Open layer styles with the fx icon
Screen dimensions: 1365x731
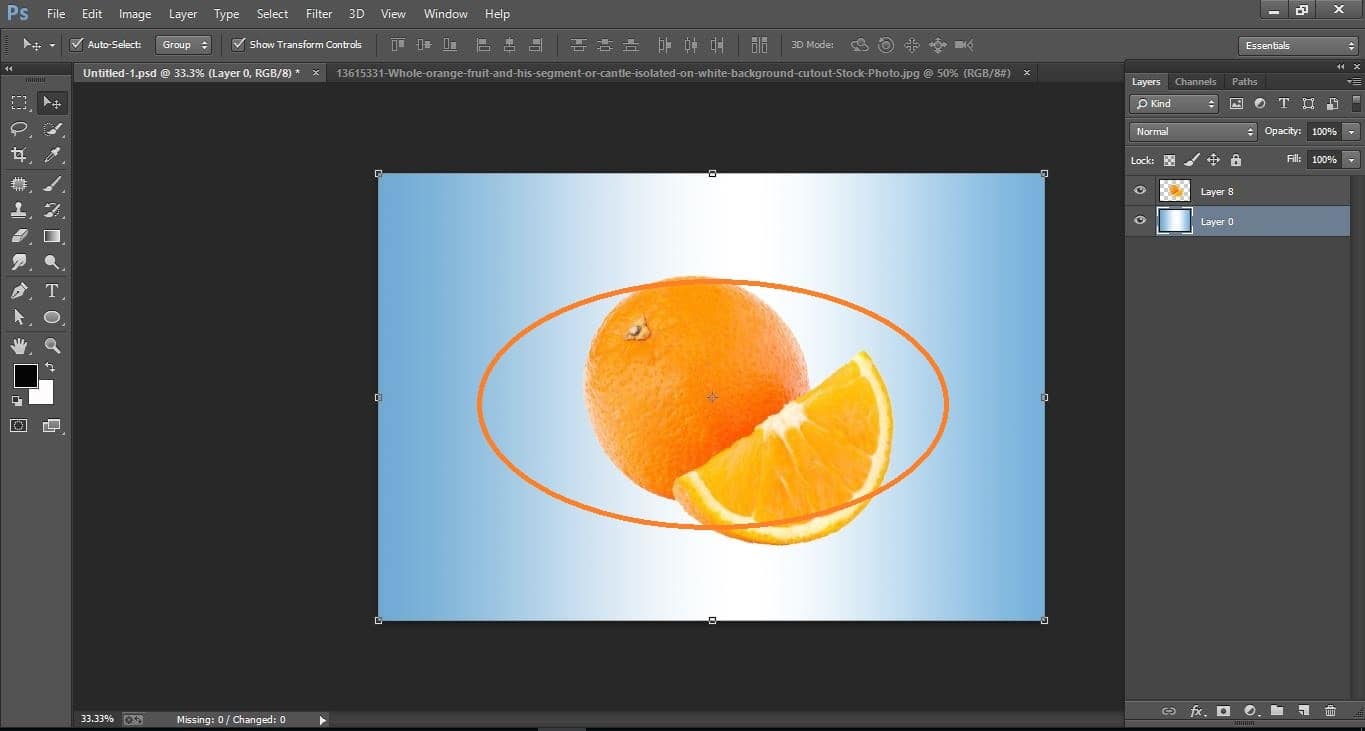[1197, 711]
